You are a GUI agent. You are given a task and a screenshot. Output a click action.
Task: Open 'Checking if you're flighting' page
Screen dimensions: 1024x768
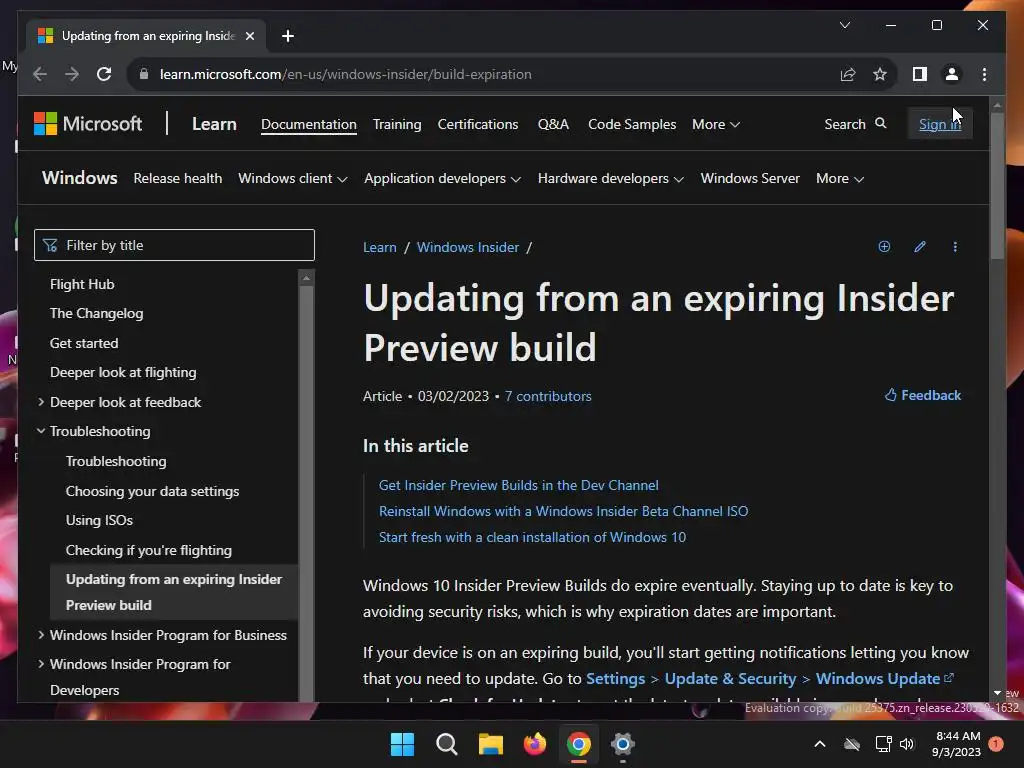pyautogui.click(x=149, y=550)
